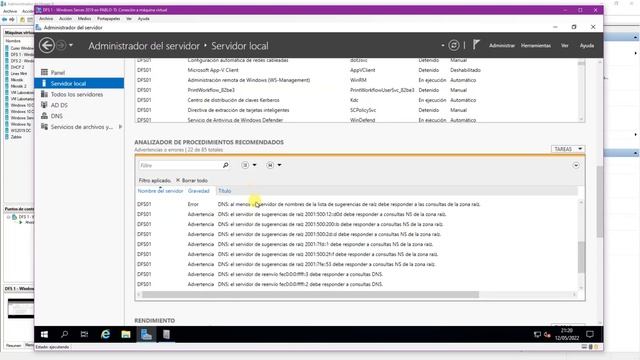Select the Antivirus de Windows Defender service row
This screenshot has width=640, height=360.
click(x=357, y=120)
